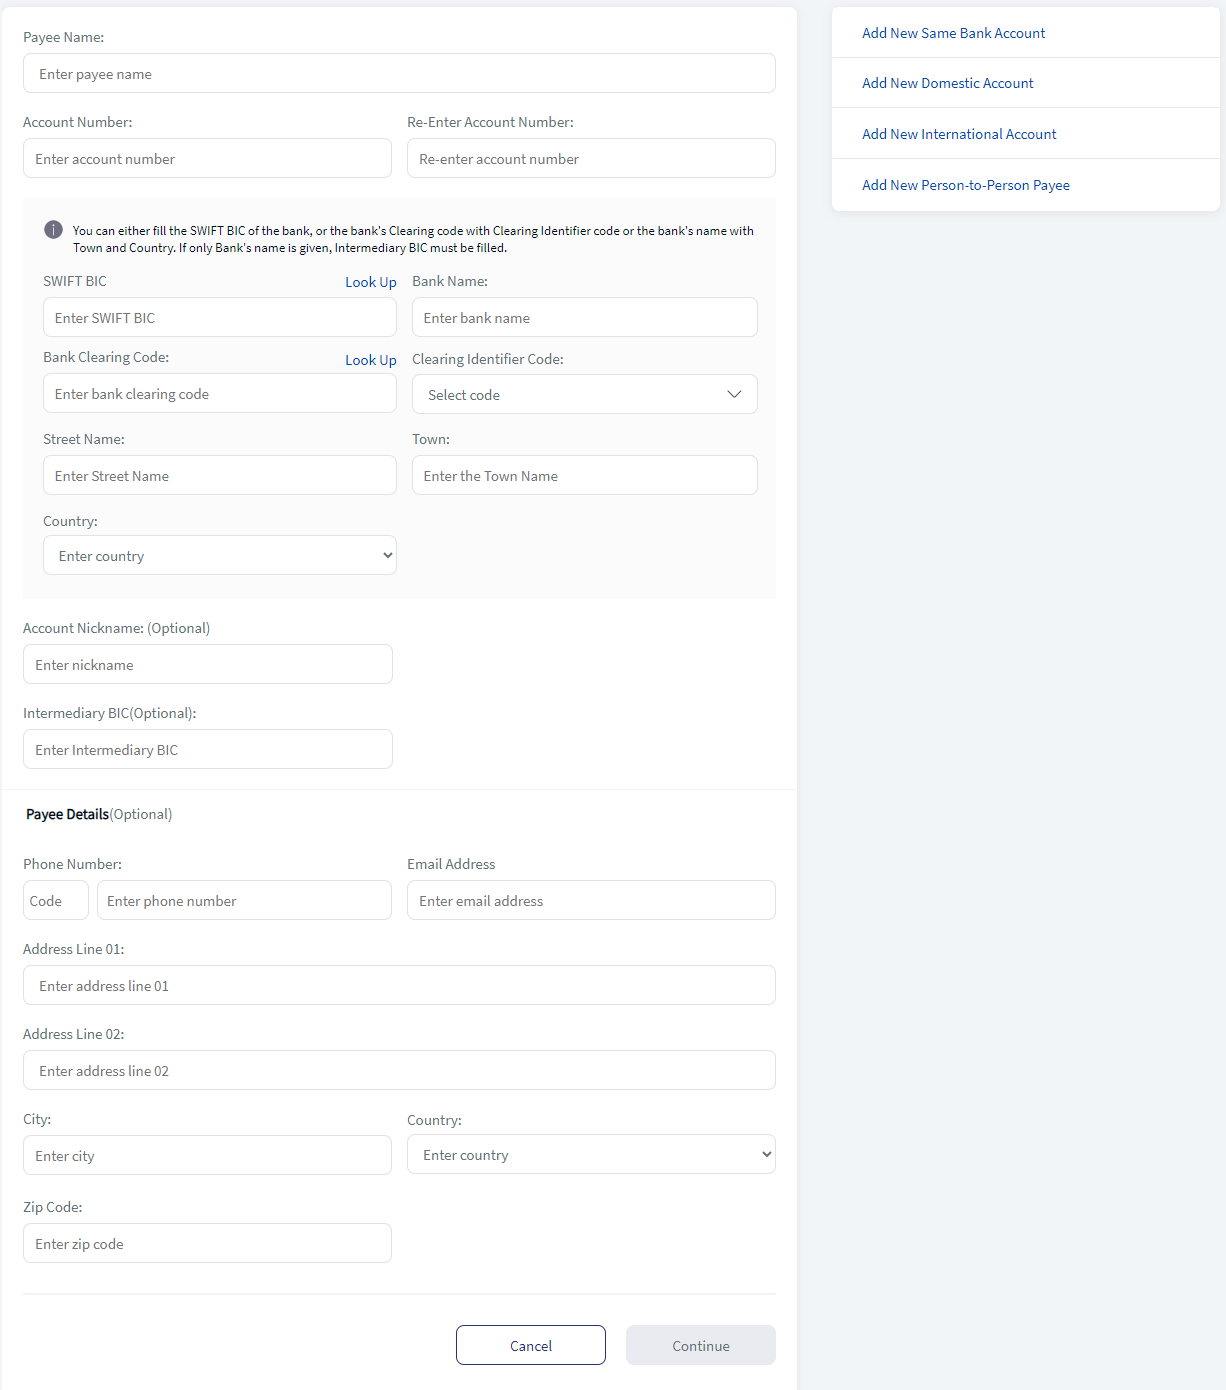Focus the Payee Name input field
The image size is (1226, 1390).
399,73
